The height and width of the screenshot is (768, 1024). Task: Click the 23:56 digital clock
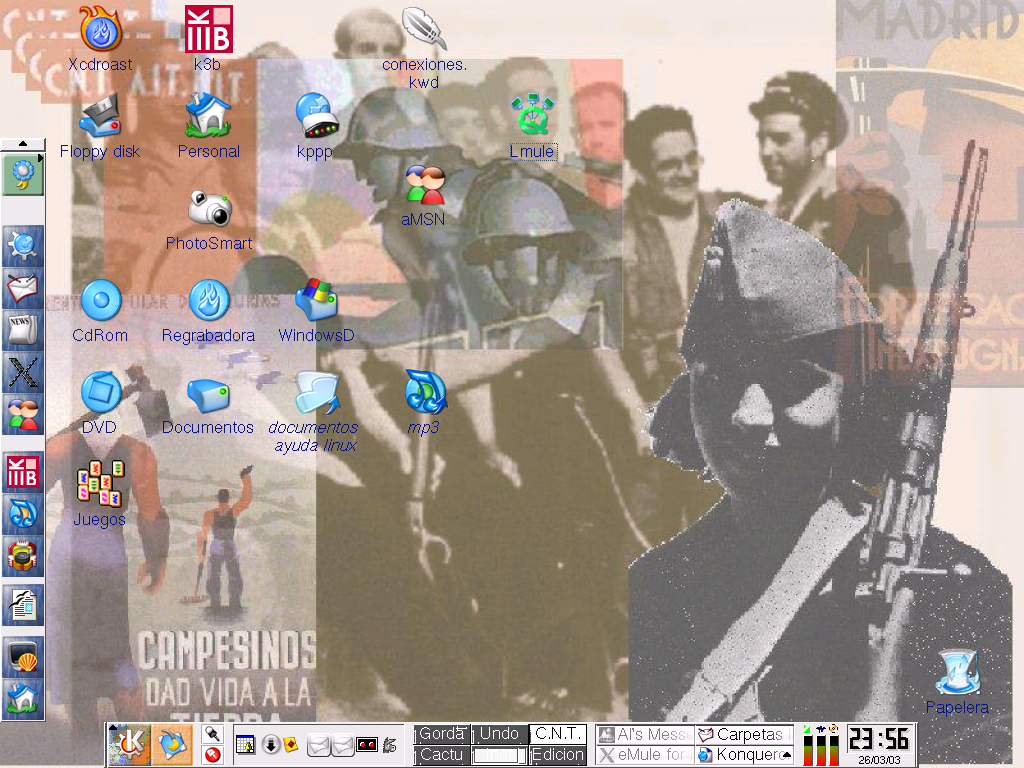[879, 739]
